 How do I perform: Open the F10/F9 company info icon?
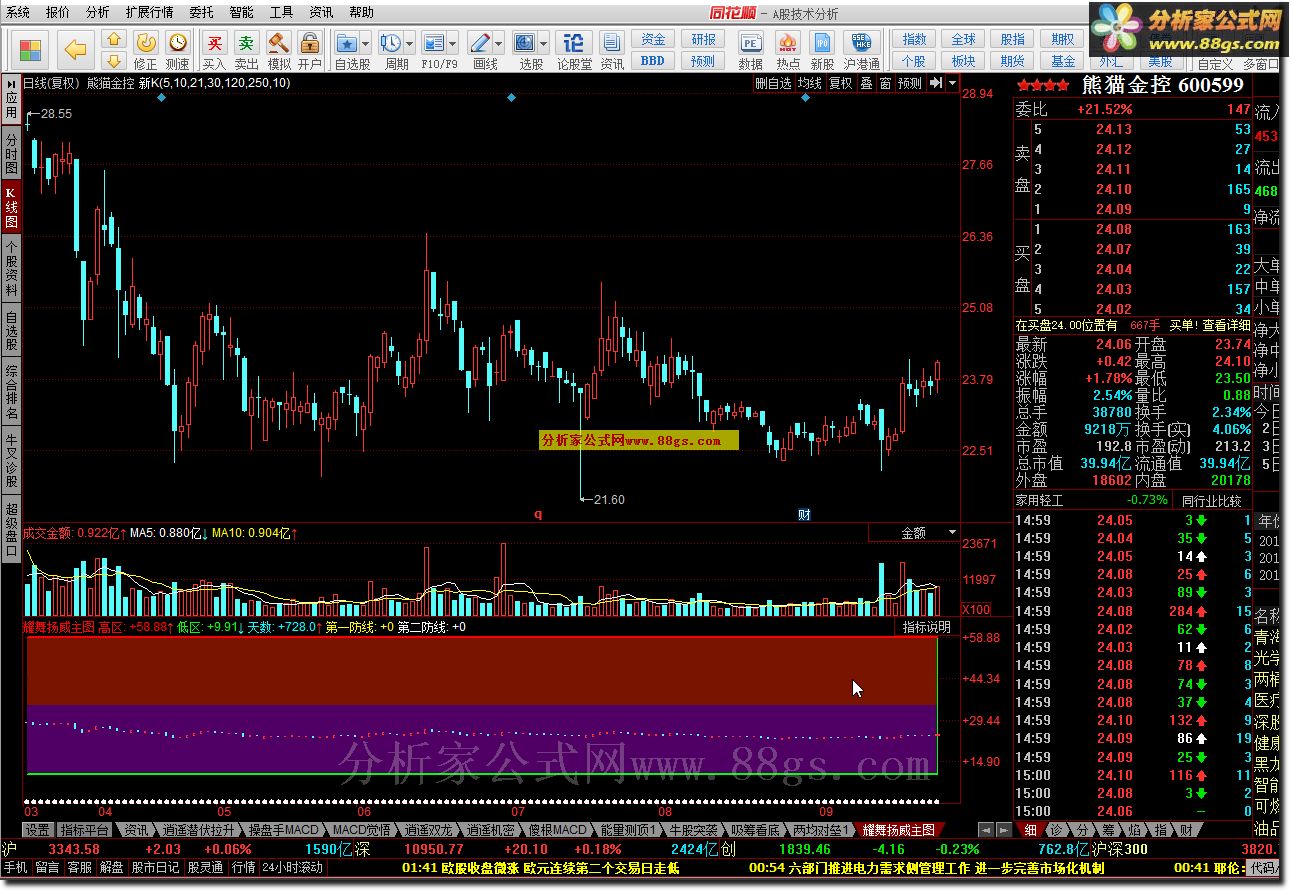pyautogui.click(x=433, y=43)
